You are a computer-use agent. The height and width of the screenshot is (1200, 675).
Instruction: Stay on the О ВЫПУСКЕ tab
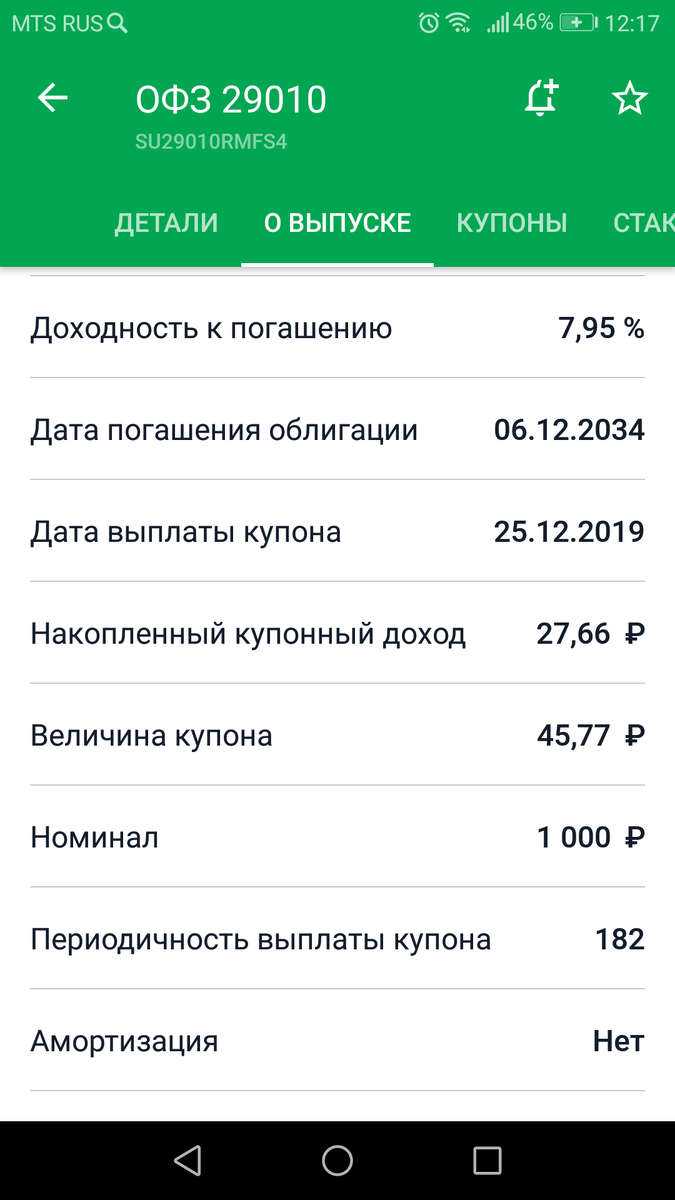336,222
